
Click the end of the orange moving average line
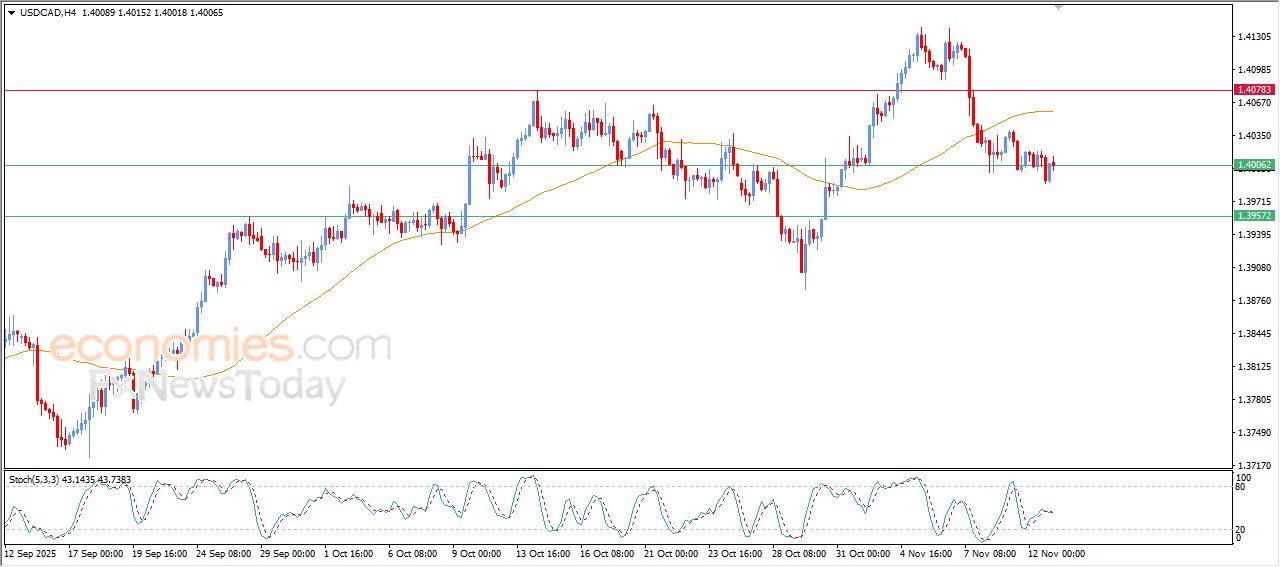pos(1051,111)
